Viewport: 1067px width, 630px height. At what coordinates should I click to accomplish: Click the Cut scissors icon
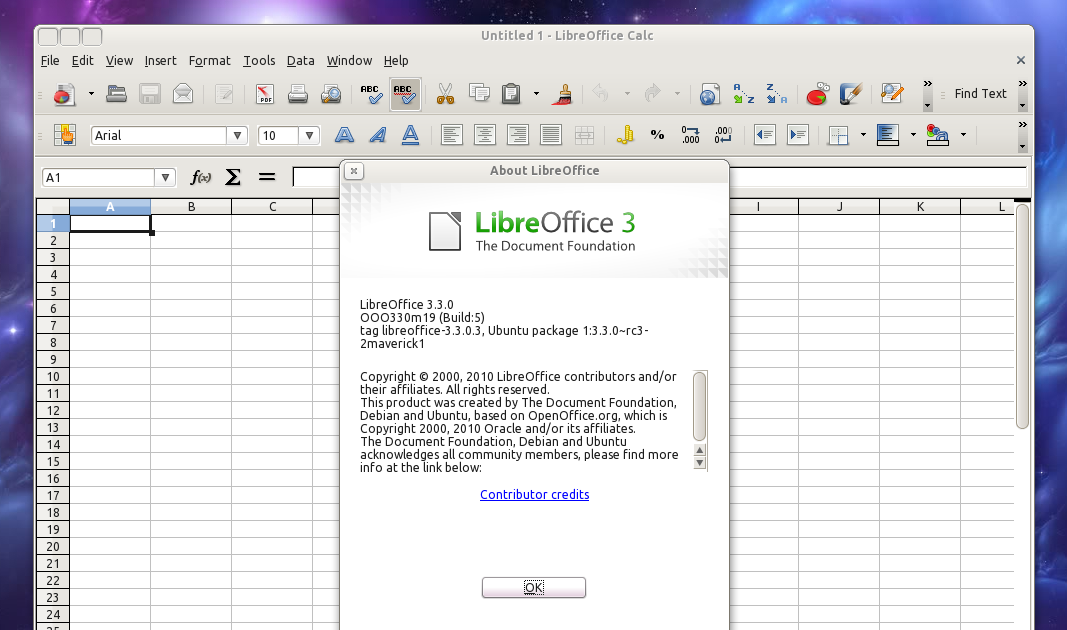(445, 94)
